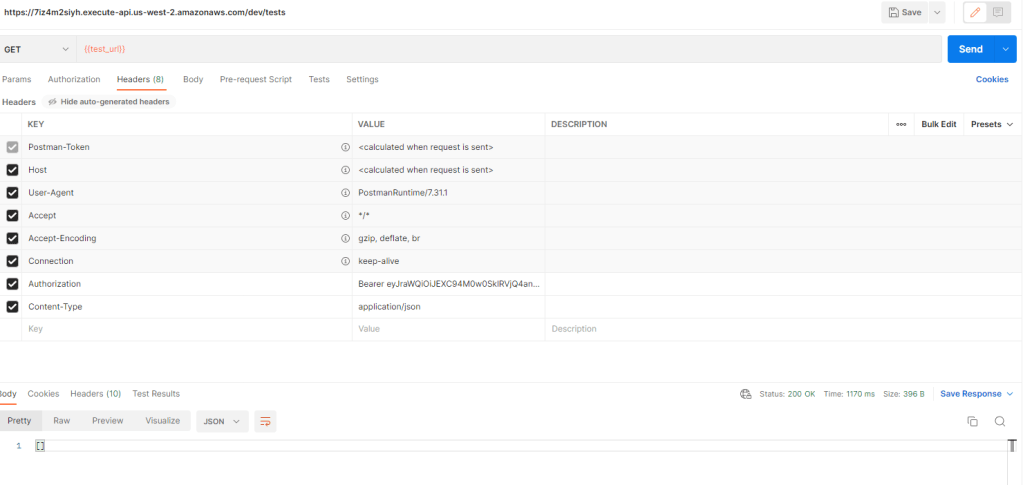Image resolution: width=1023 pixels, height=485 pixels.
Task: Expand the JSON format dropdown
Action: point(222,422)
